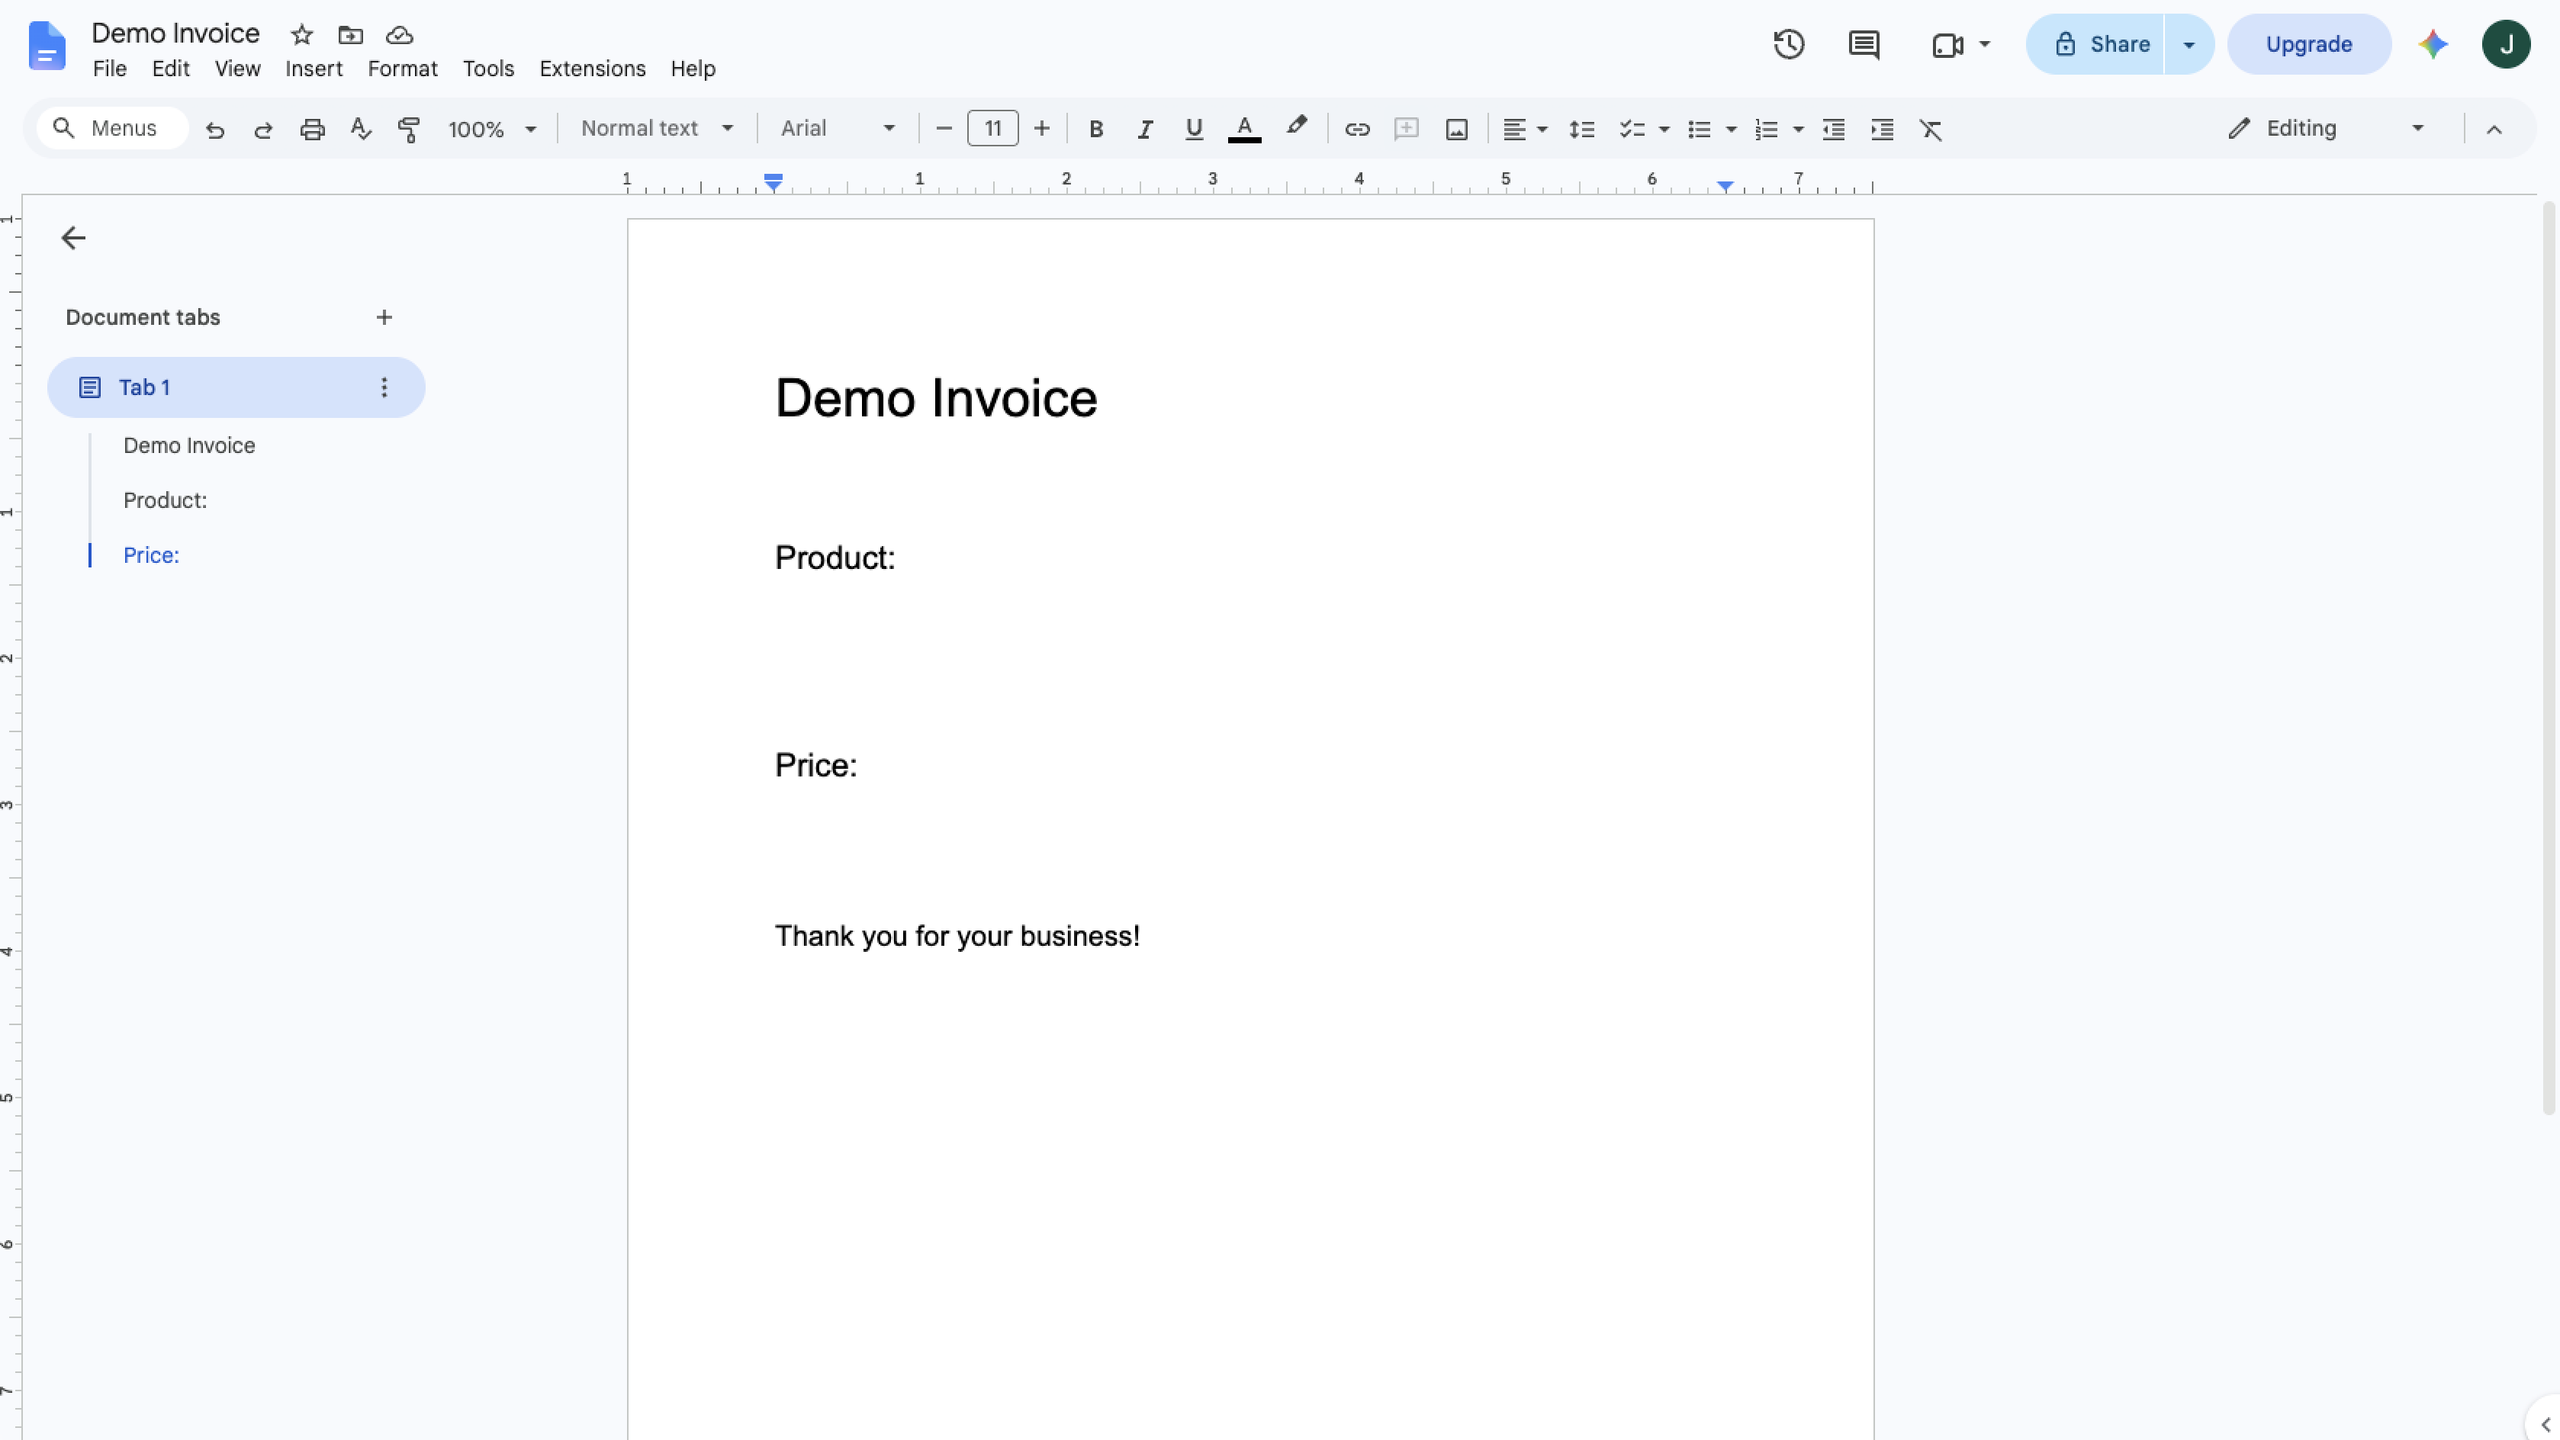Apply a numbered list
The width and height of the screenshot is (2560, 1440).
pos(1766,129)
